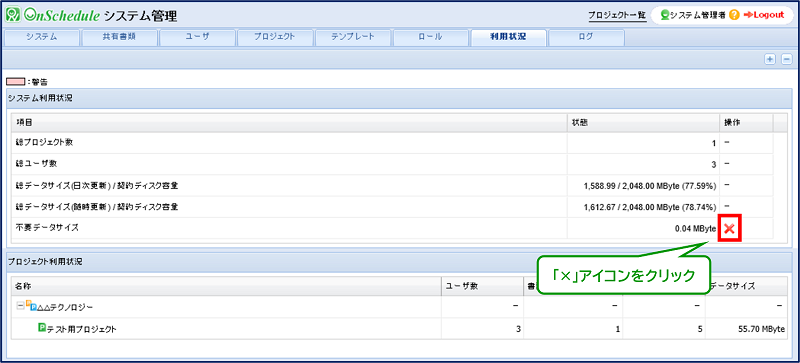This screenshot has width=800, height=363.
Task: Open the ログ tab
Action: pos(586,37)
